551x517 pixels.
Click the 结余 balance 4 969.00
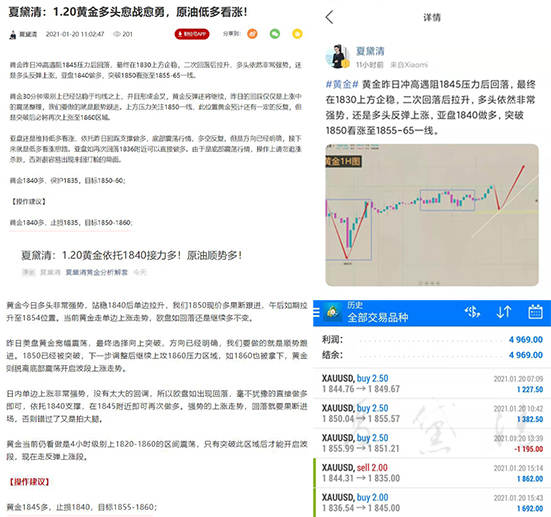click(526, 355)
